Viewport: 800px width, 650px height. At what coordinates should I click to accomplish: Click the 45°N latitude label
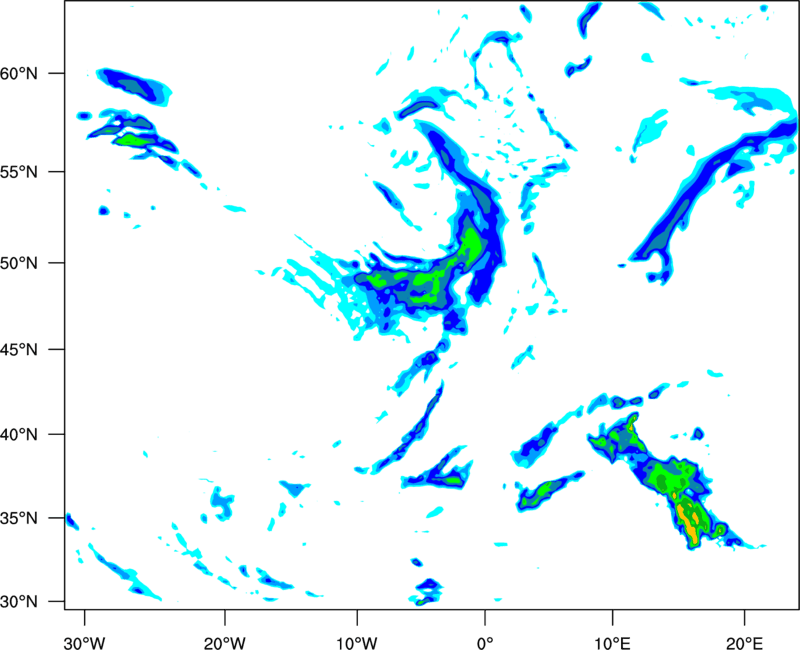[x=19, y=350]
